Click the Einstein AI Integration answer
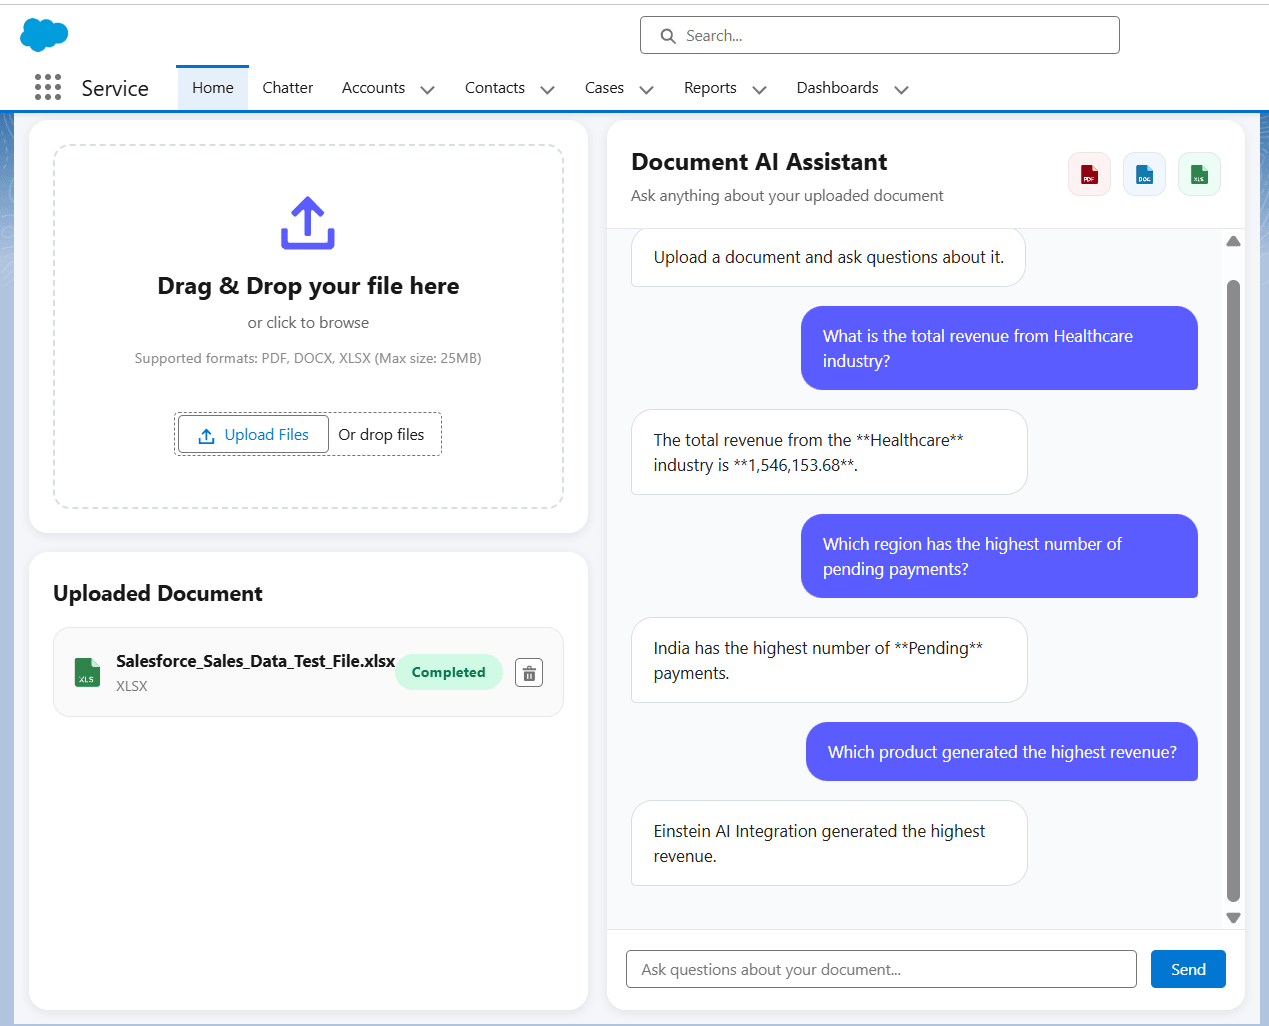1269x1026 pixels. [829, 843]
